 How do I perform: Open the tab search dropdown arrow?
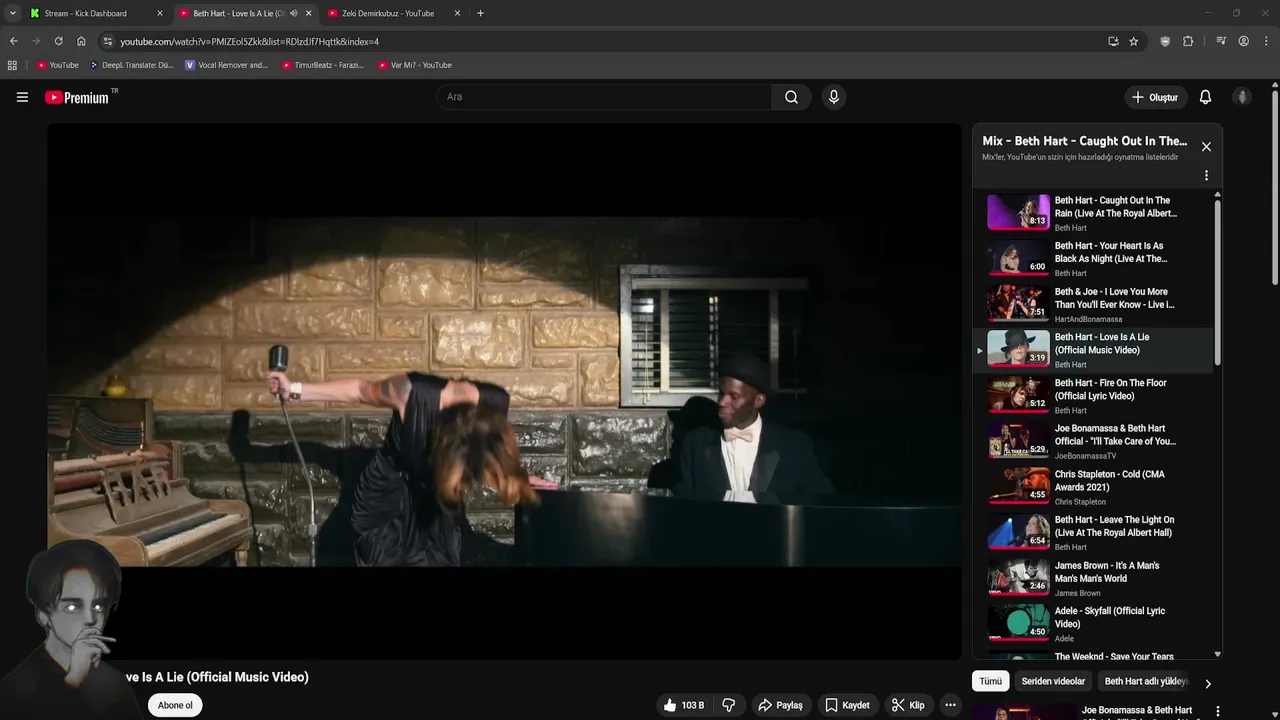click(12, 13)
